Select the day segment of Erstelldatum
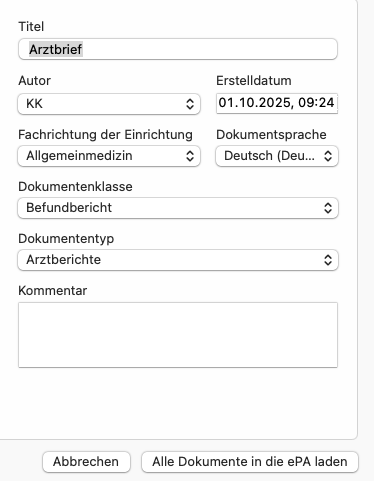Viewport: 374px width, 481px height. click(224, 103)
